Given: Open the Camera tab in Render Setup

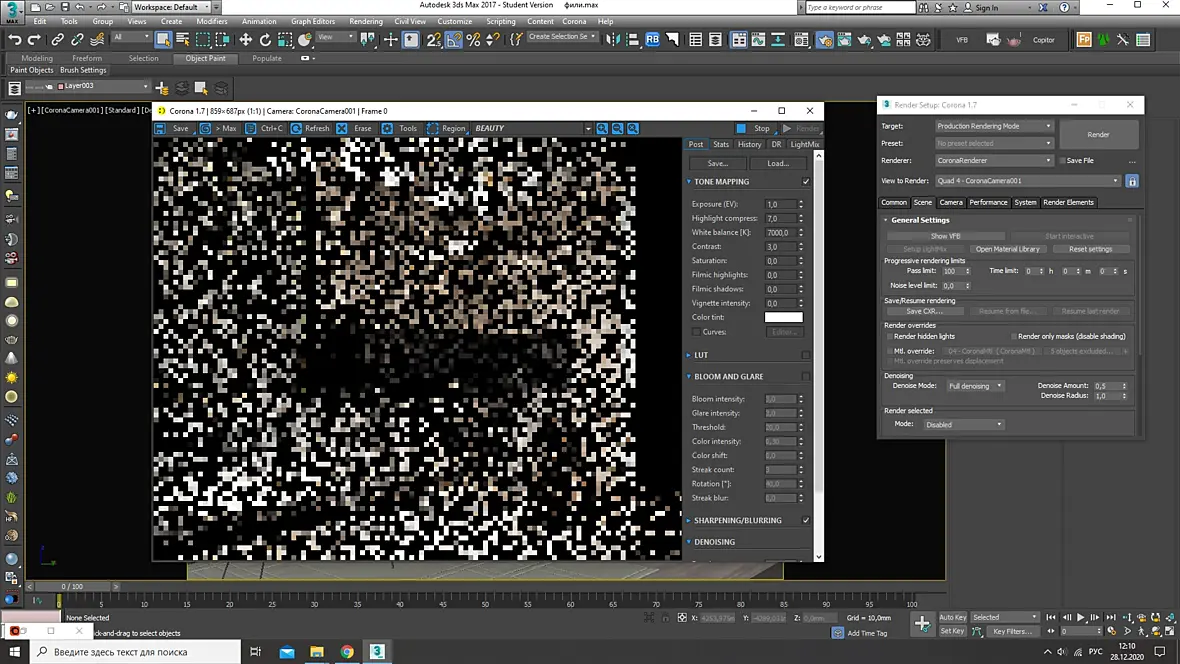Looking at the screenshot, I should 950,203.
